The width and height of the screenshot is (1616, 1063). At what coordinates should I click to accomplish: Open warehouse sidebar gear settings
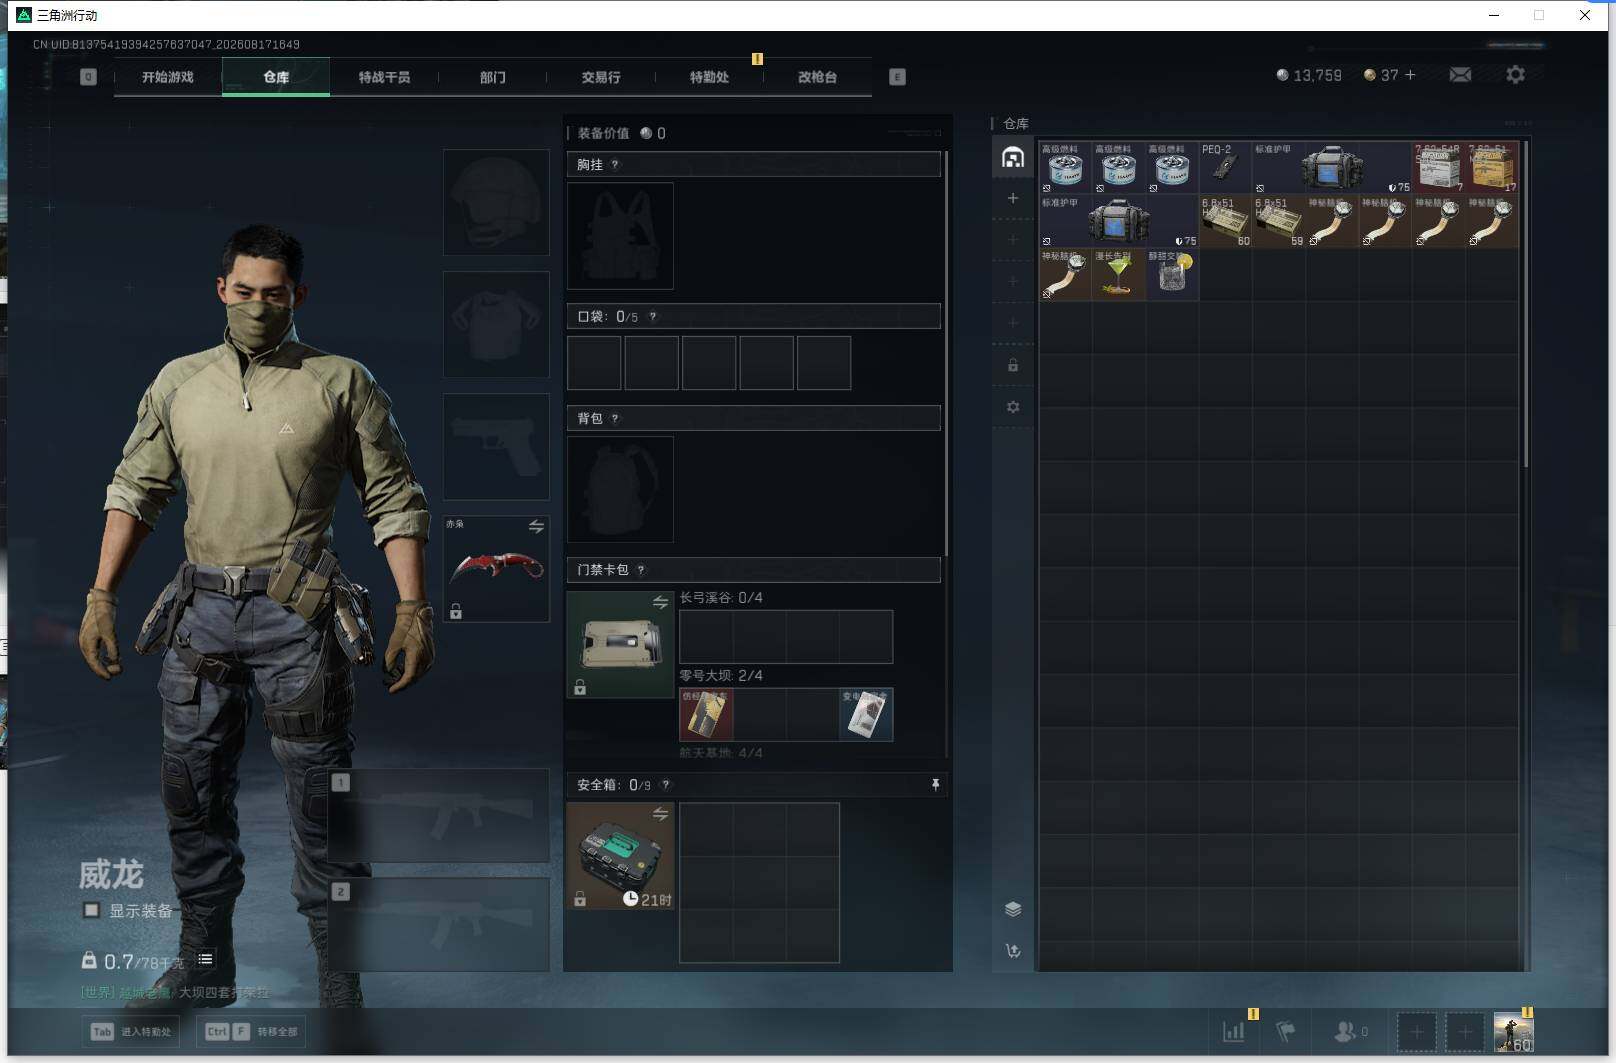tap(1013, 407)
